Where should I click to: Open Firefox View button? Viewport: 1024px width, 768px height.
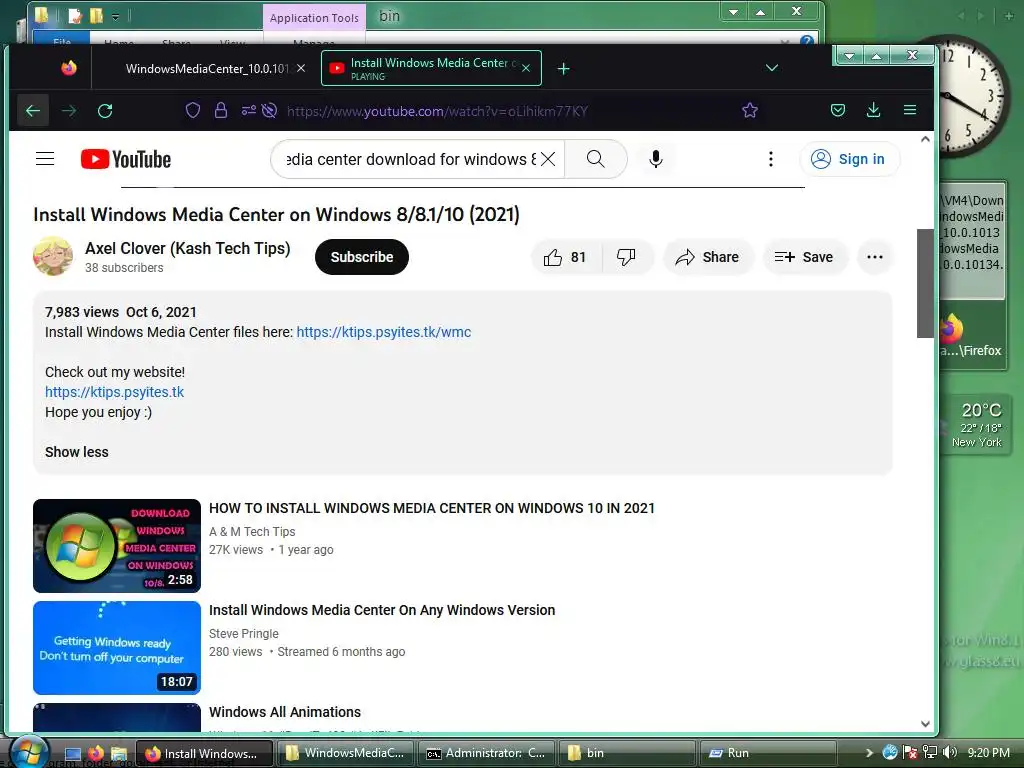(69, 68)
